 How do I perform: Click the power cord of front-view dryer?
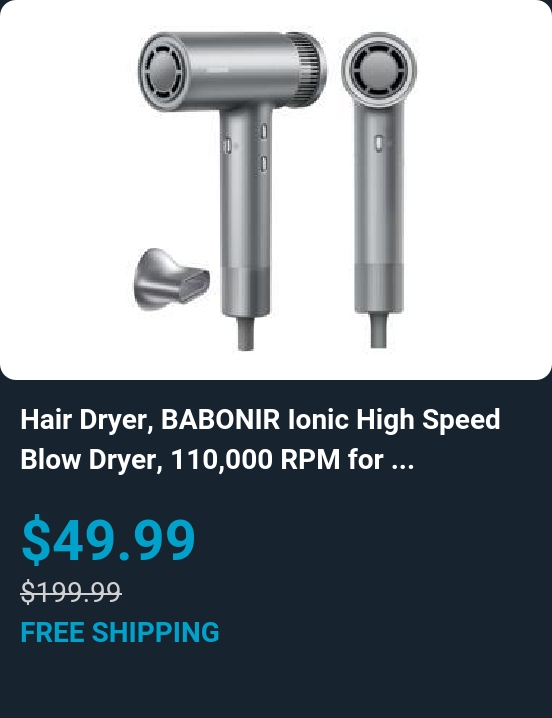379,331
